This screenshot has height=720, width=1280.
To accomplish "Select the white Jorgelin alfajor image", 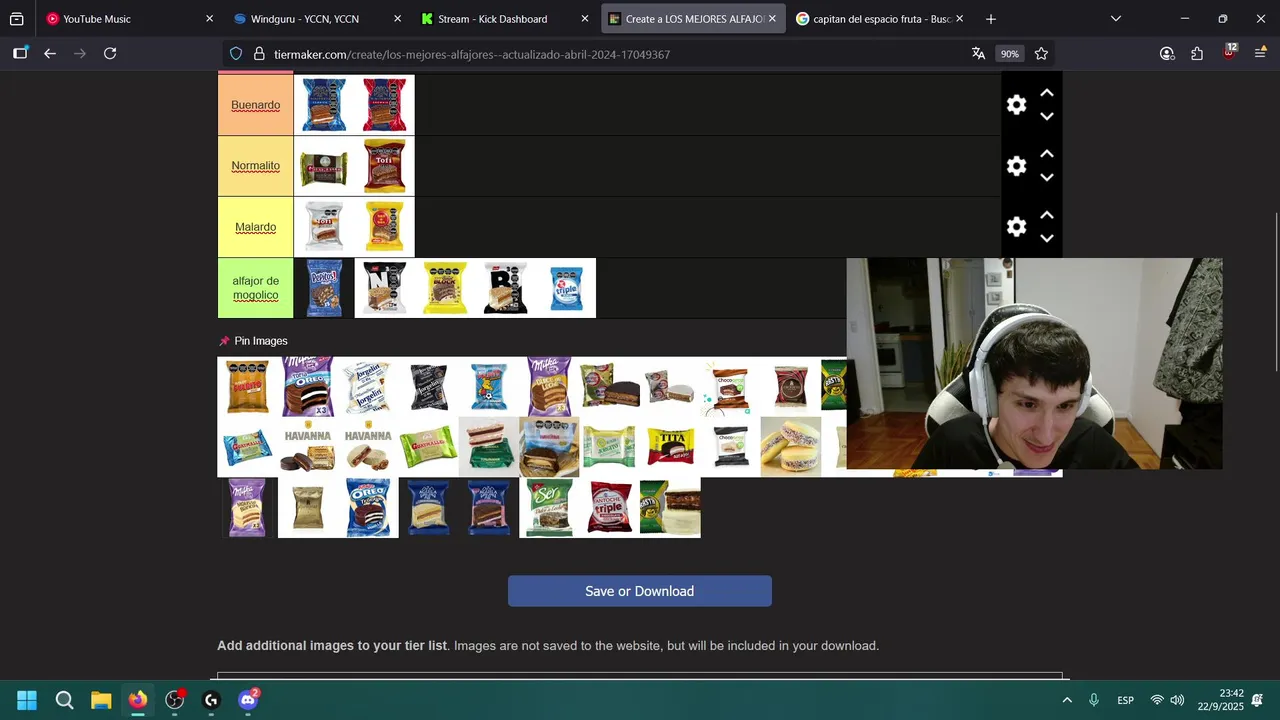I will coord(368,387).
